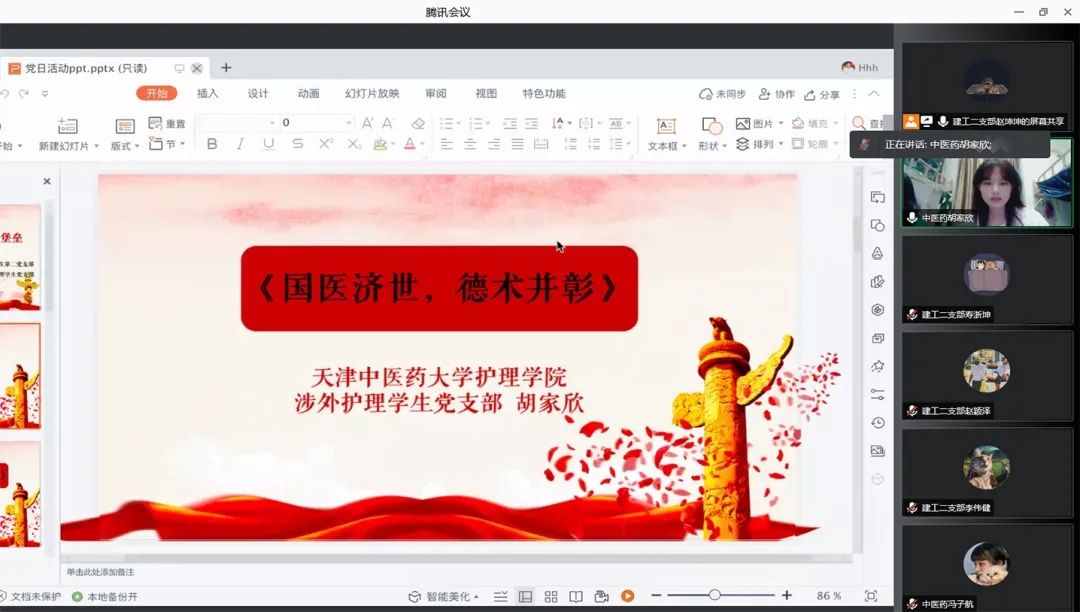Viewport: 1080px width, 612px height.
Task: Click the clear formatting eraser icon
Action: [x=418, y=123]
